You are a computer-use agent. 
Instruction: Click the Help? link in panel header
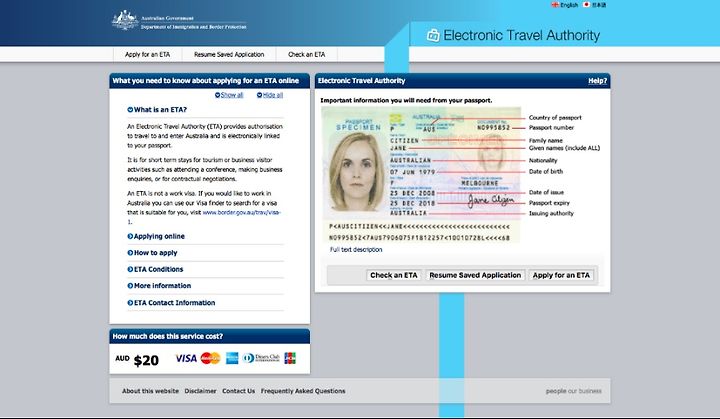597,81
